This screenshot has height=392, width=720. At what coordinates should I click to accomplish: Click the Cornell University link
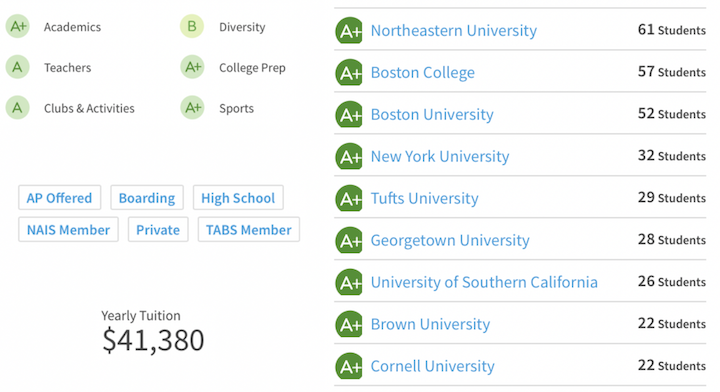point(433,366)
